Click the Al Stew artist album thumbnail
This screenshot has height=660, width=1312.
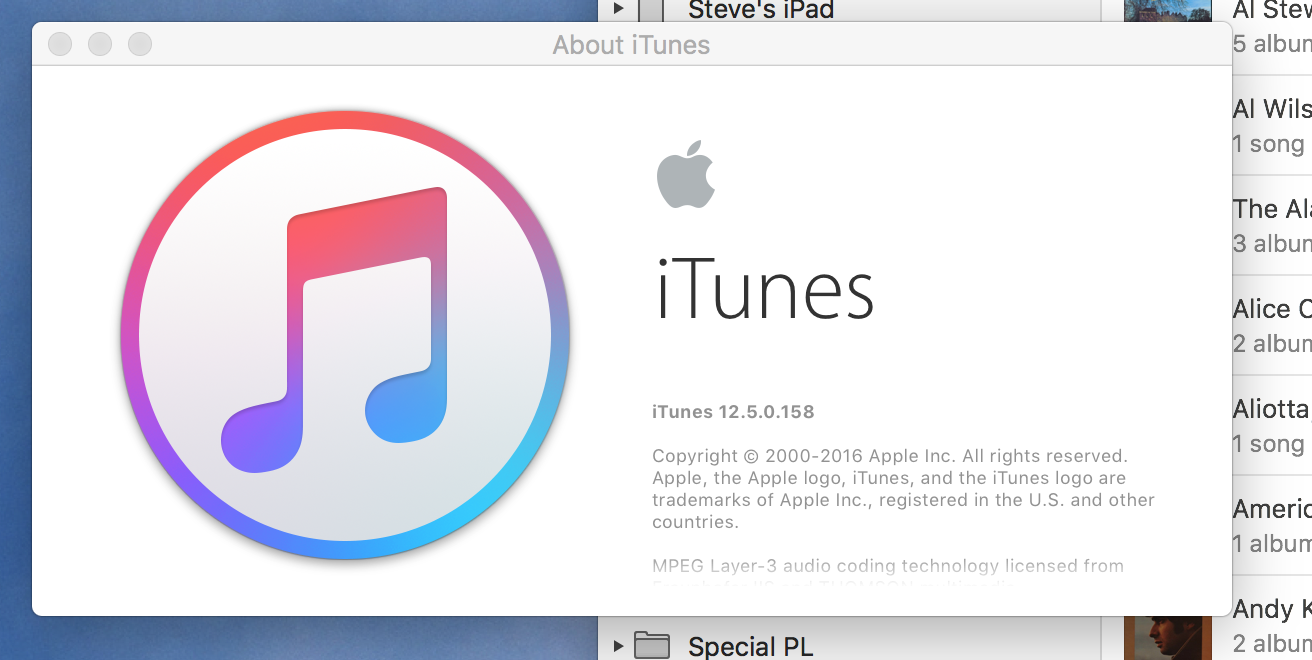click(1168, 10)
